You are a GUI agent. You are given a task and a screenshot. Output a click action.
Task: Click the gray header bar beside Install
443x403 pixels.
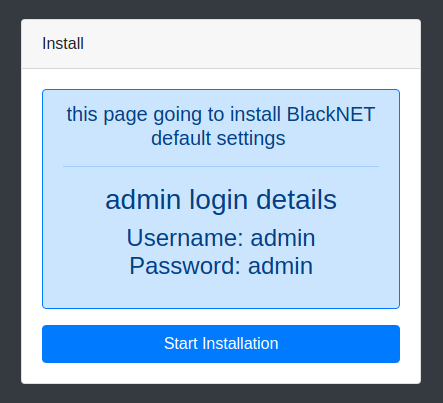pyautogui.click(x=250, y=43)
